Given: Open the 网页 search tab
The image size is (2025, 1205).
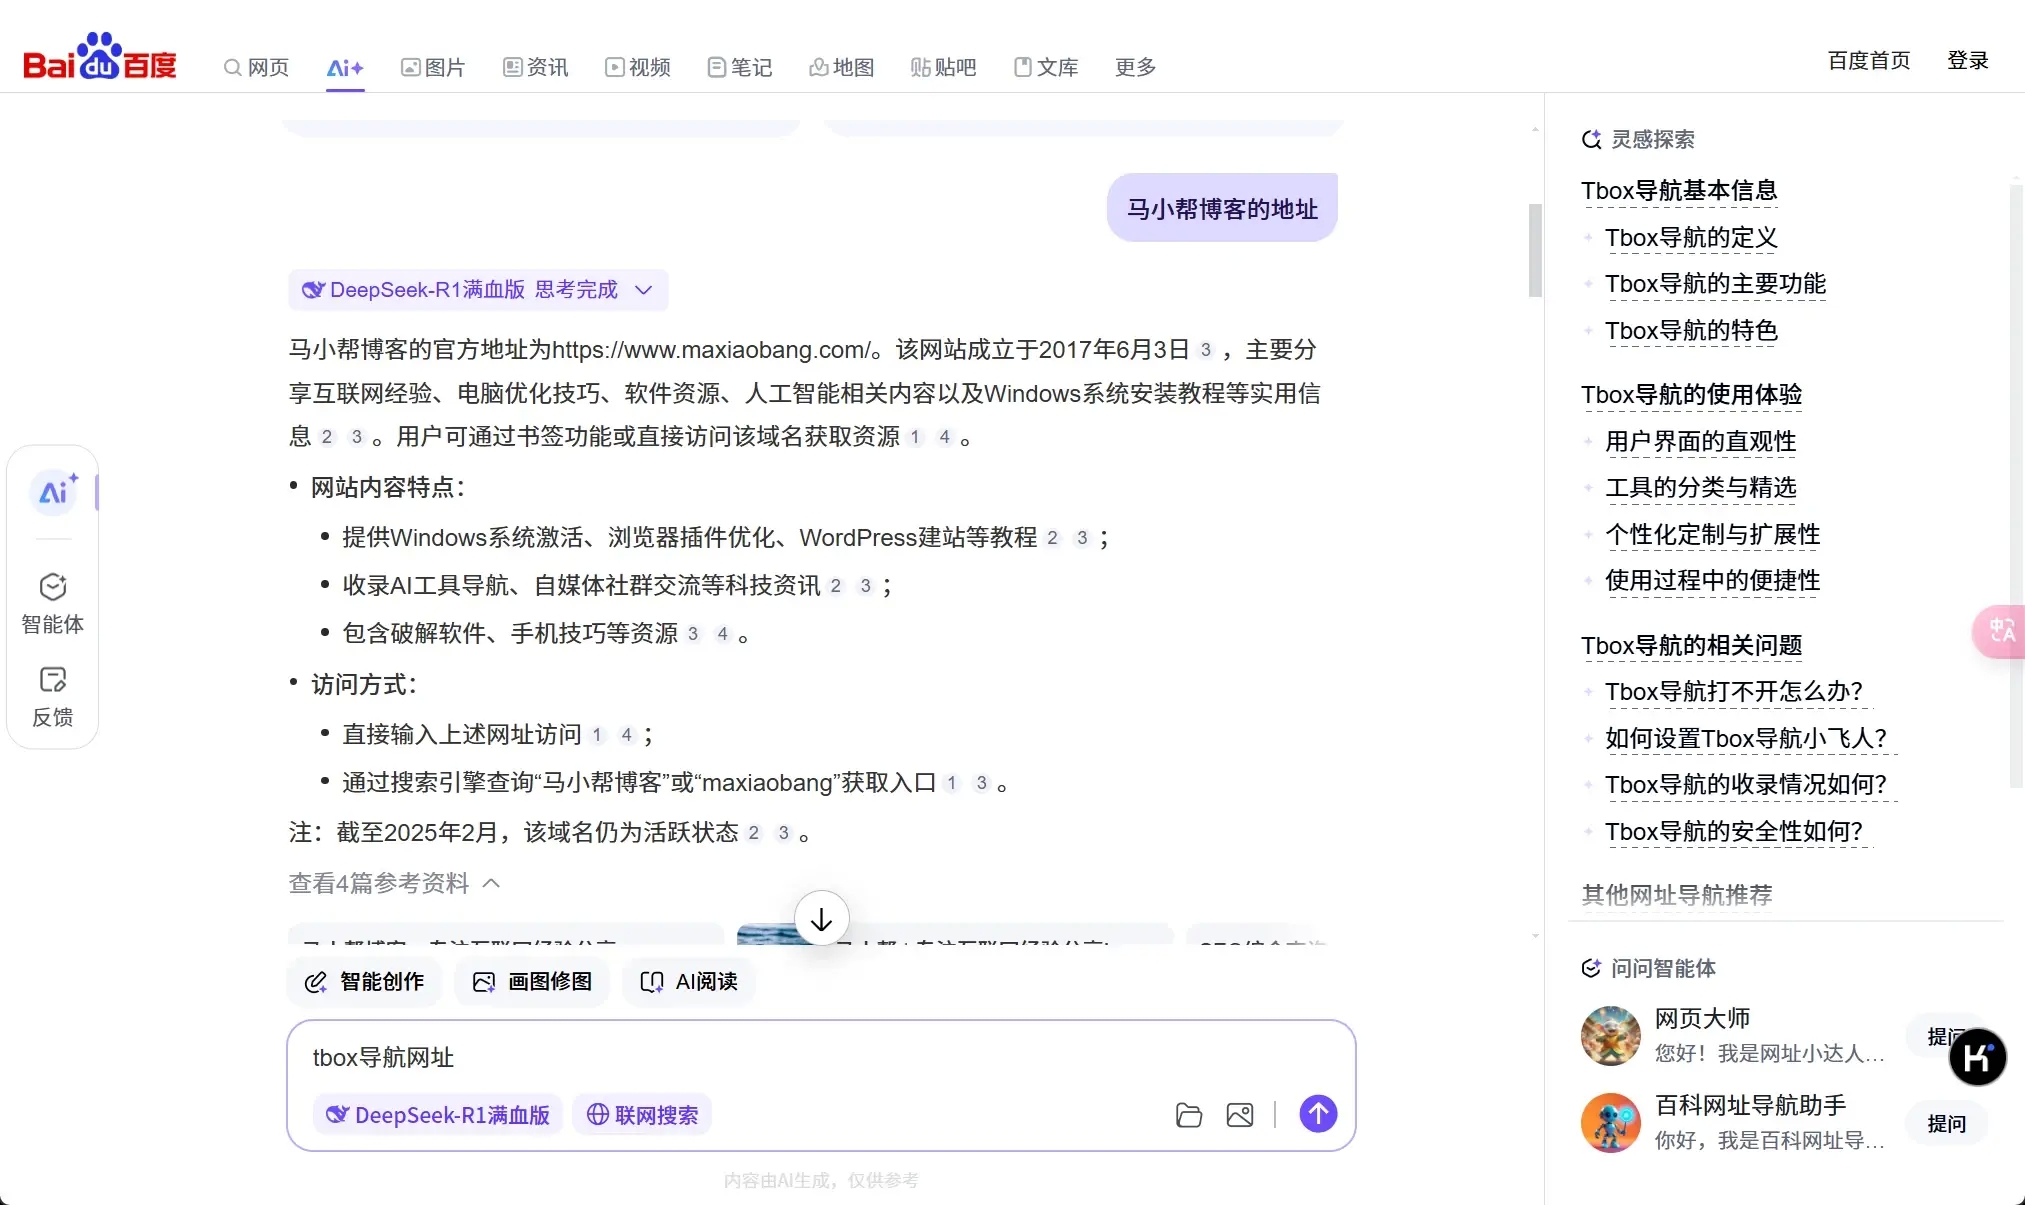Looking at the screenshot, I should pos(256,67).
